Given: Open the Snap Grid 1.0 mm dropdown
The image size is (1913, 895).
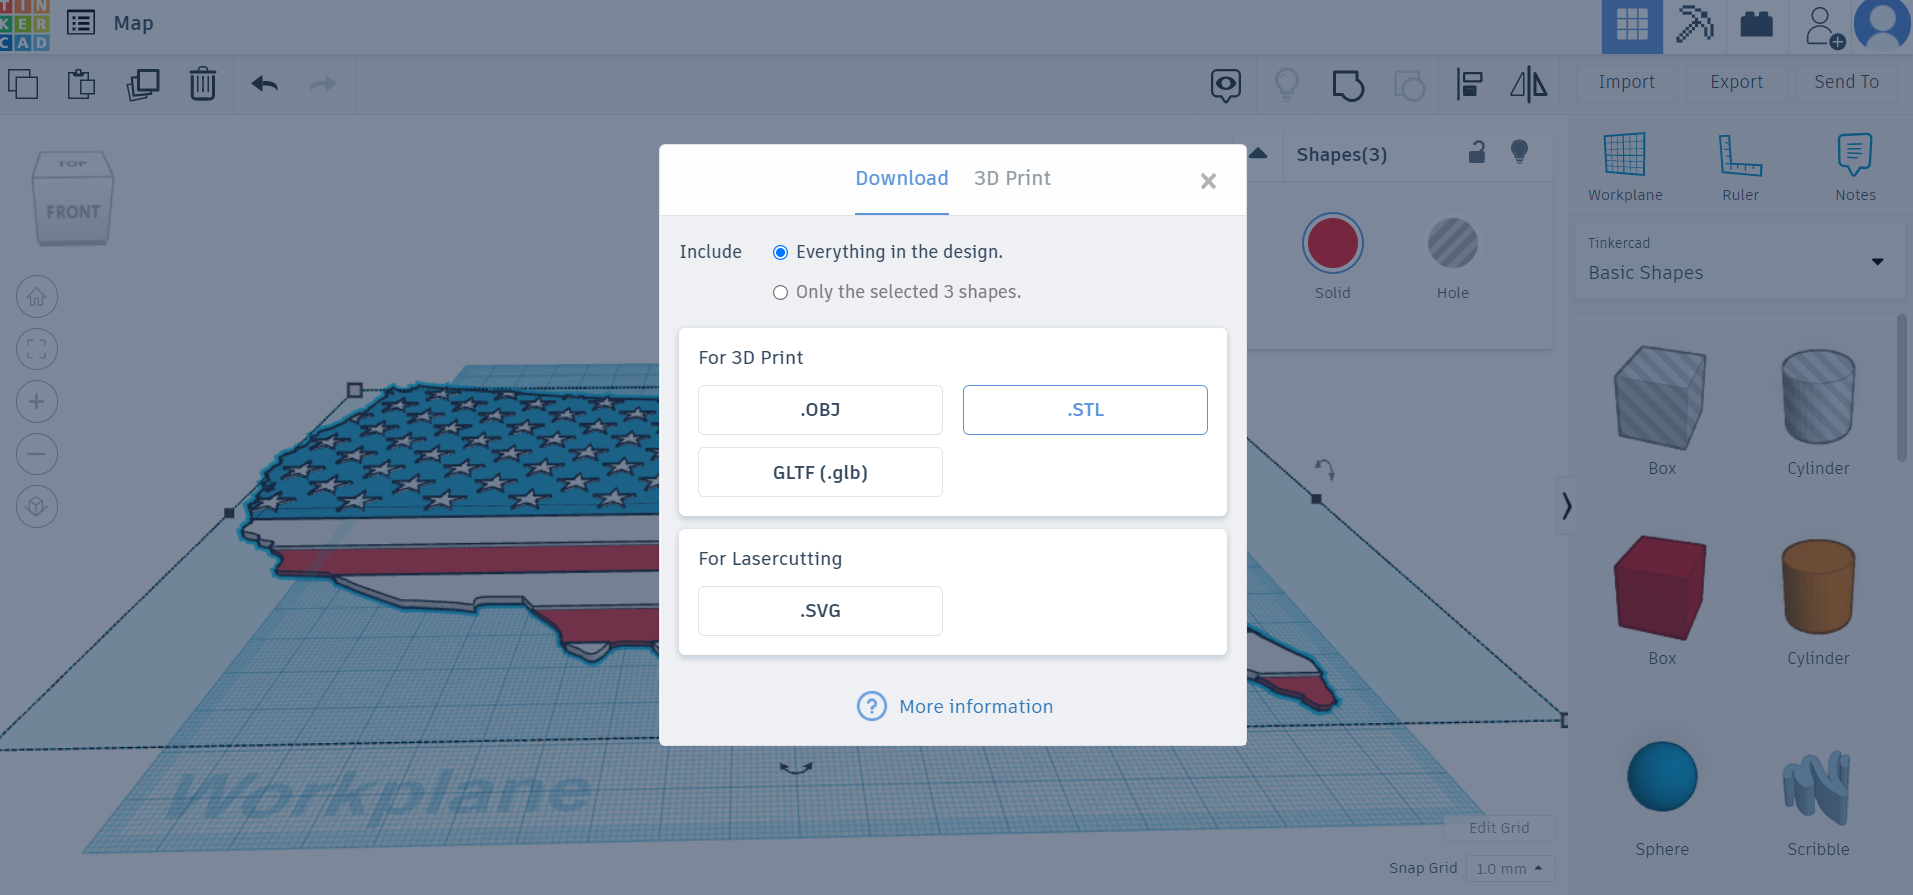Looking at the screenshot, I should pos(1510,868).
